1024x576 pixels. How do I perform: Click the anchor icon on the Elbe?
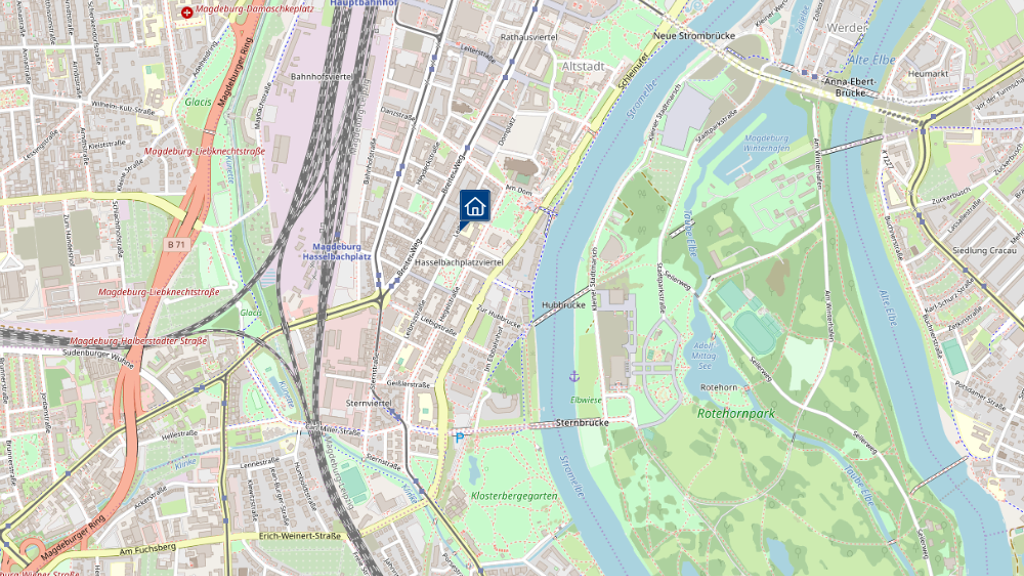click(x=573, y=376)
